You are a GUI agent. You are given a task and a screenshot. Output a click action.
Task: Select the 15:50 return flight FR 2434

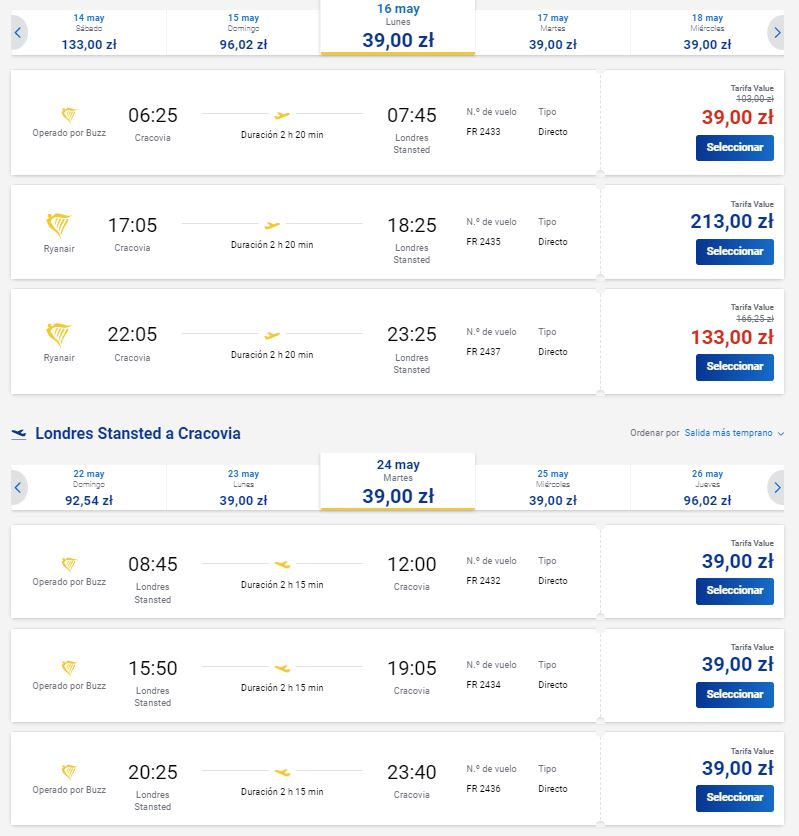[735, 695]
